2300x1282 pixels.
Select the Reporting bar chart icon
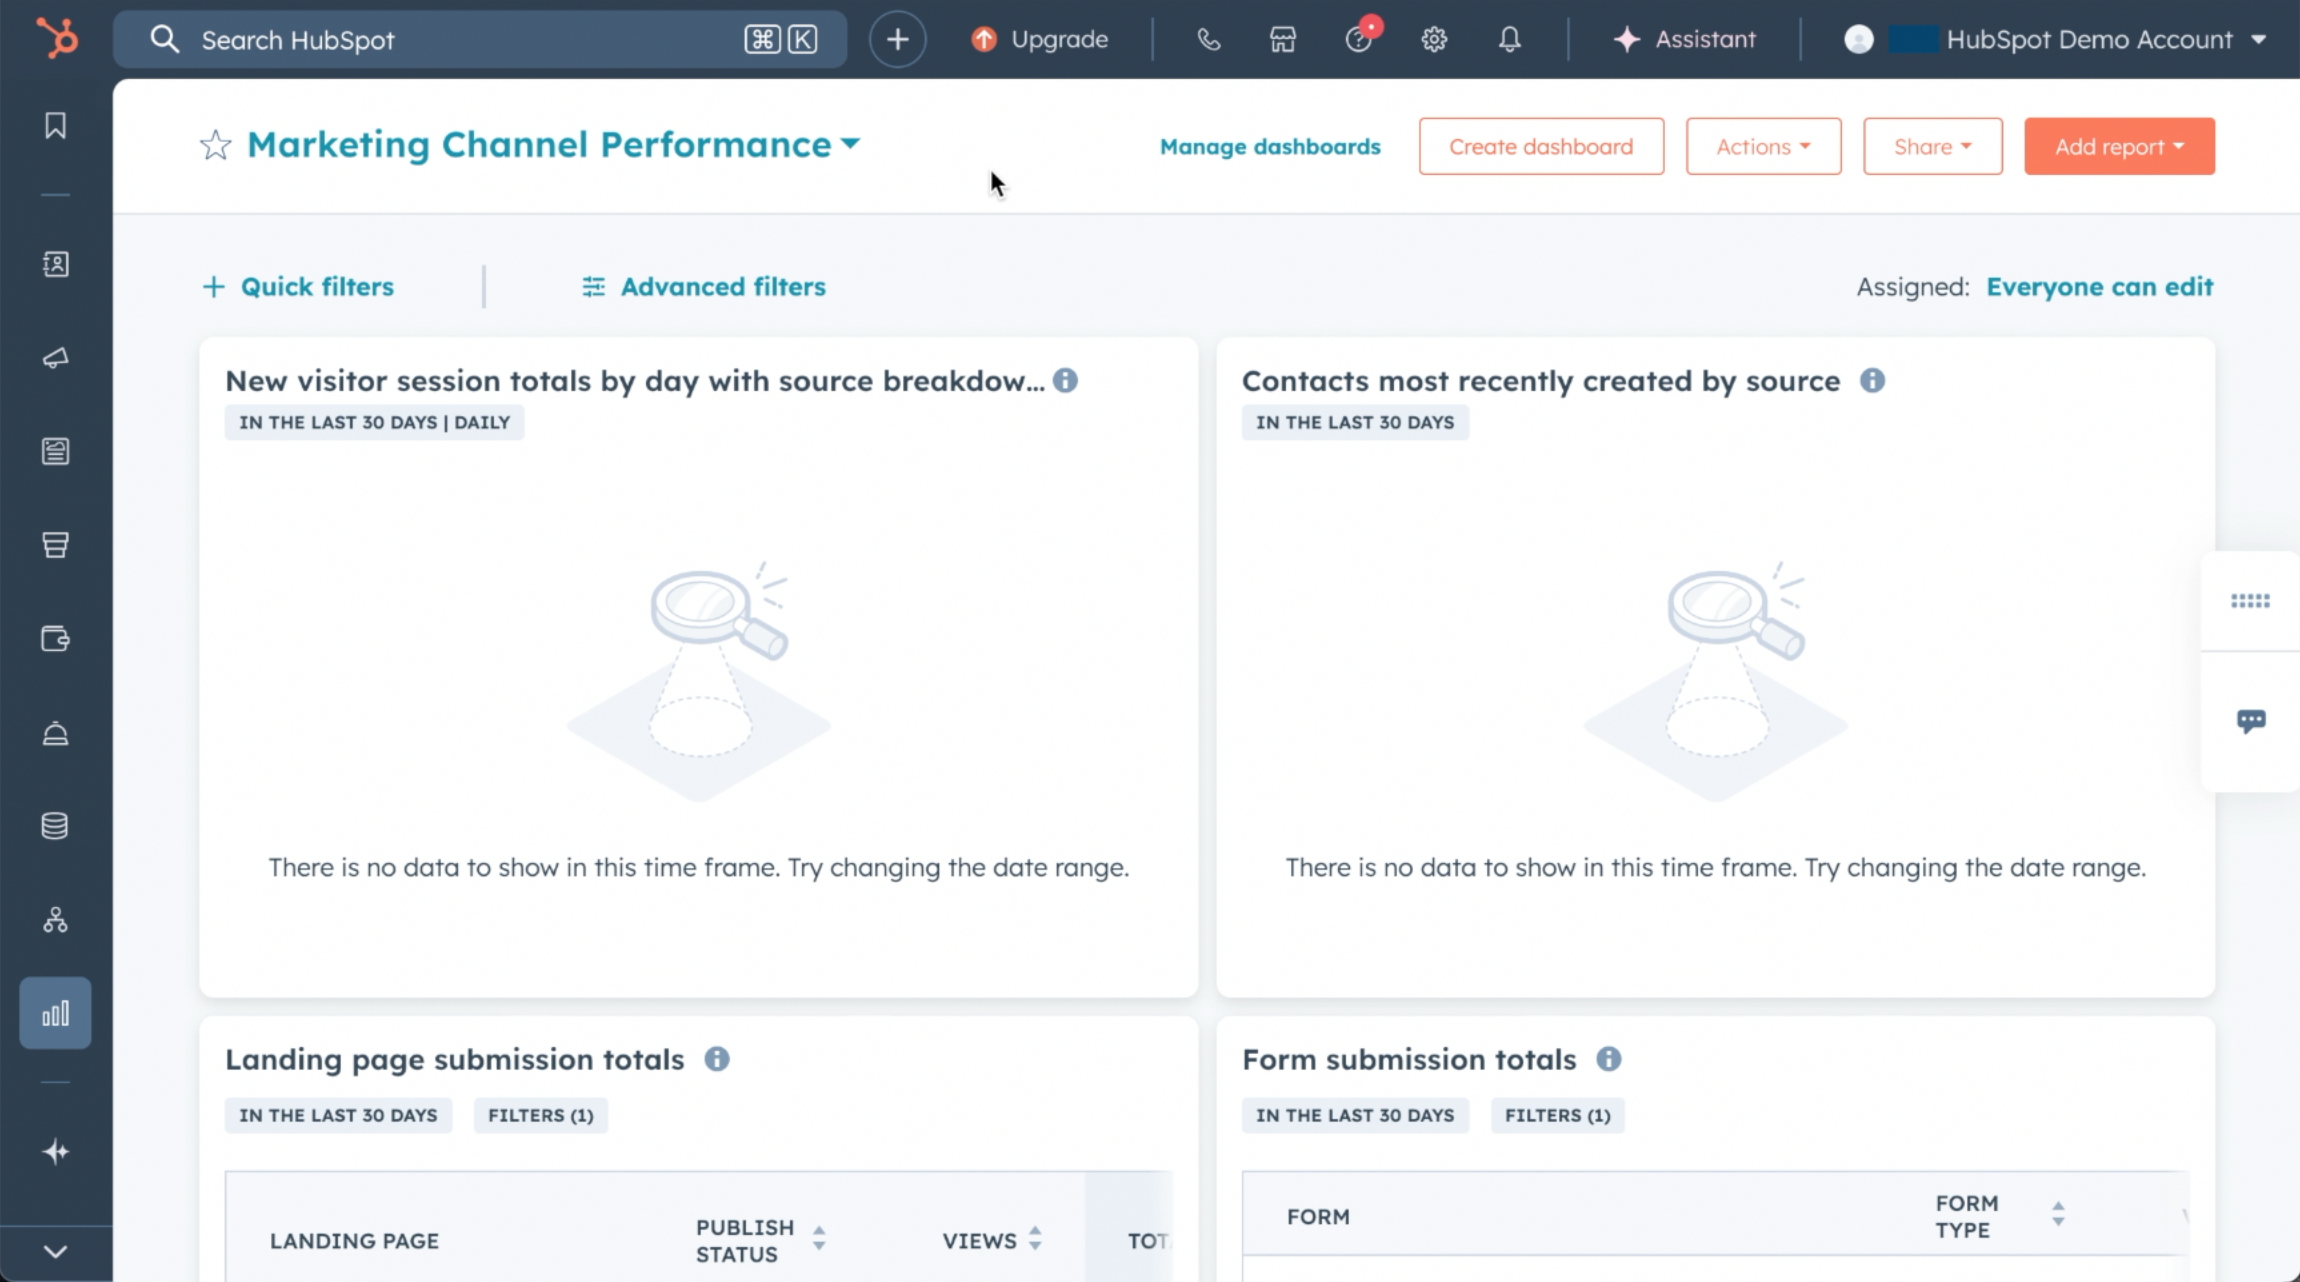point(55,1011)
